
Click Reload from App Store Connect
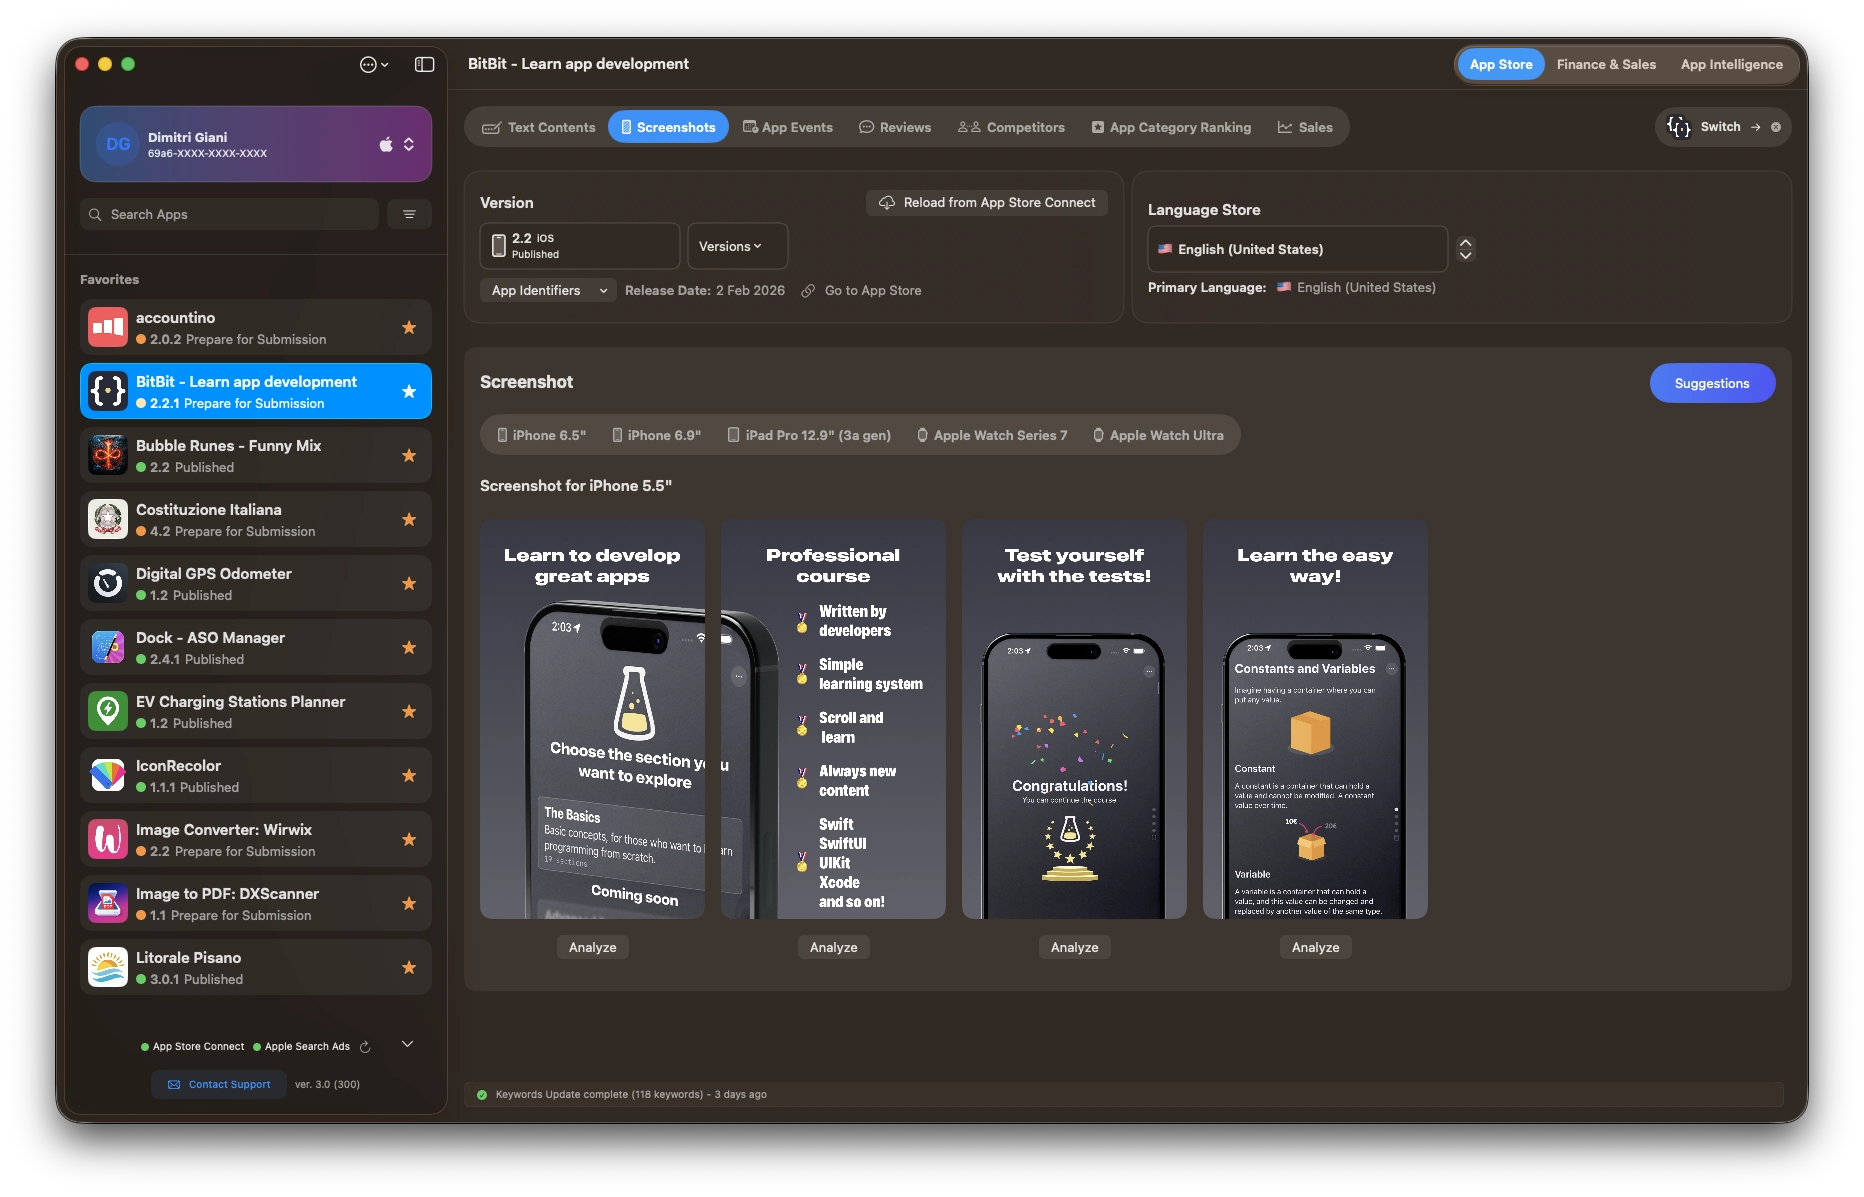(x=986, y=202)
